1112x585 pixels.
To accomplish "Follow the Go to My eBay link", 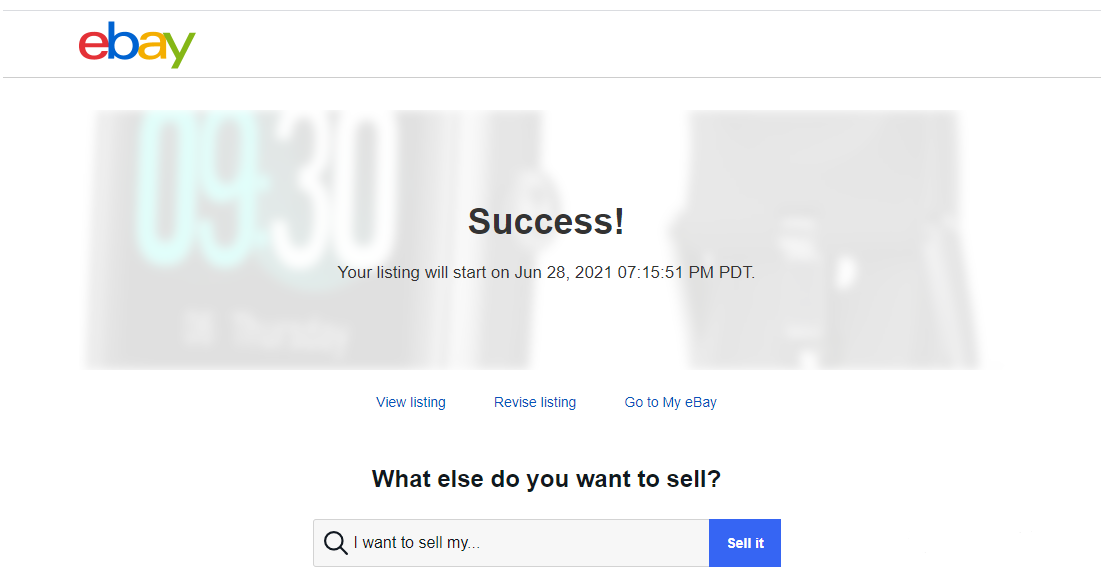I will [671, 402].
